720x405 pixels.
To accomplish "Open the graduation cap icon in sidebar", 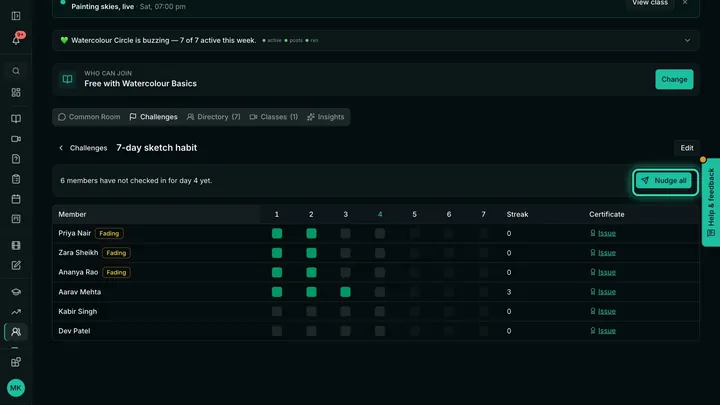I will 16,292.
